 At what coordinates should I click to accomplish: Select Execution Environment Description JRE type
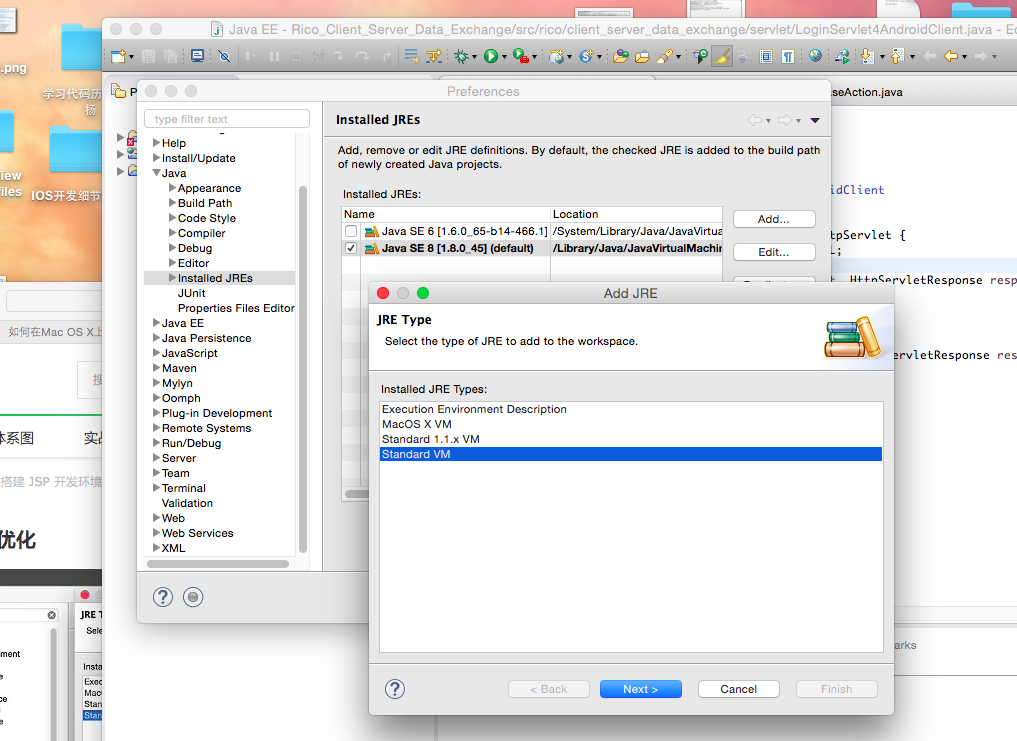(630, 409)
